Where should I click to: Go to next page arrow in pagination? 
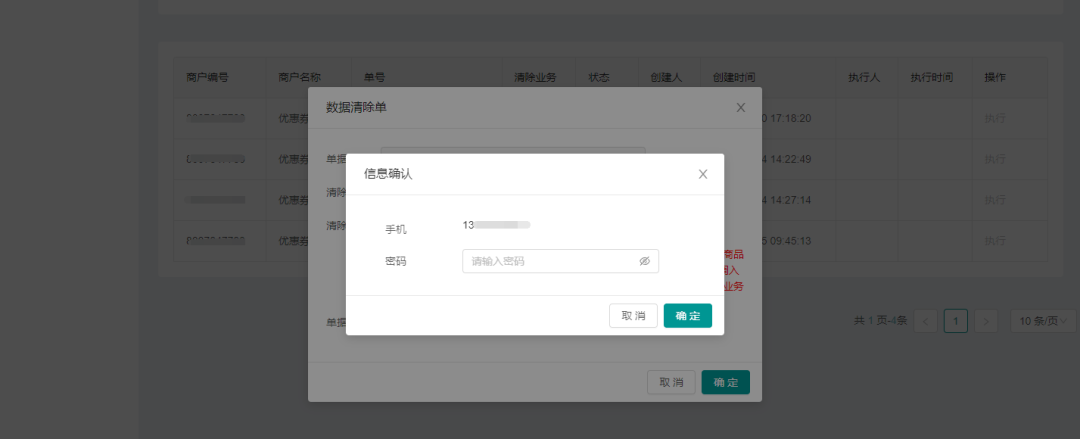987,321
